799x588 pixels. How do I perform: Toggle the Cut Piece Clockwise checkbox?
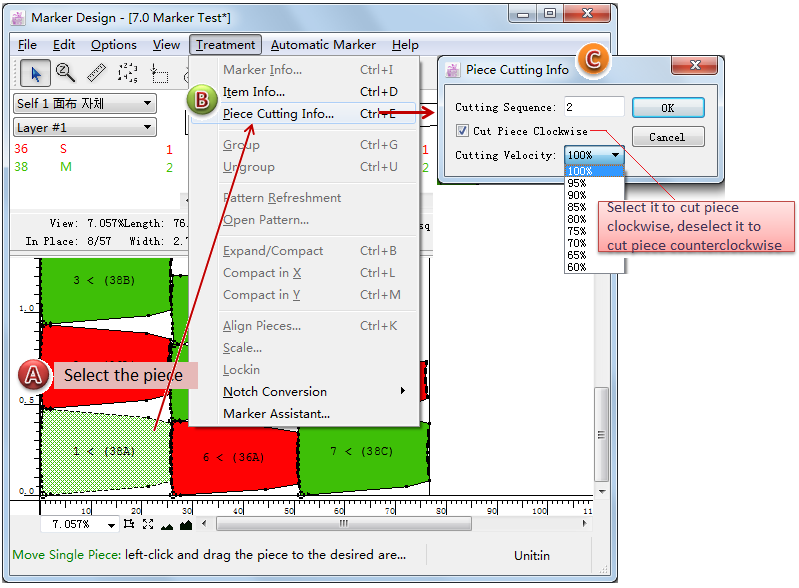click(x=461, y=131)
